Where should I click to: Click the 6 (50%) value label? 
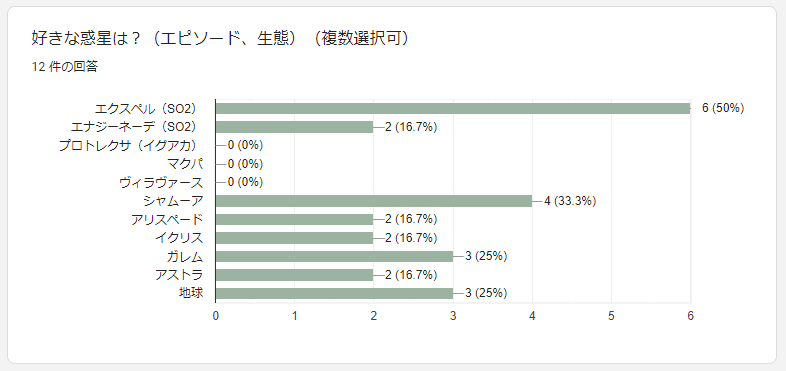click(x=723, y=108)
